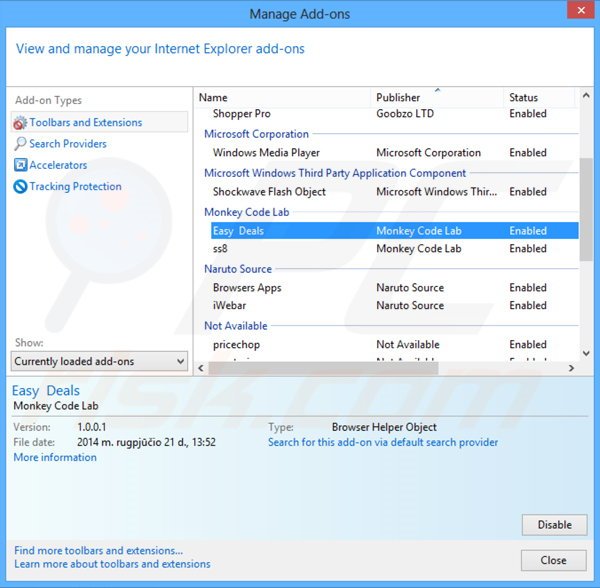Click the vertical scrollbar thumb

(586, 210)
